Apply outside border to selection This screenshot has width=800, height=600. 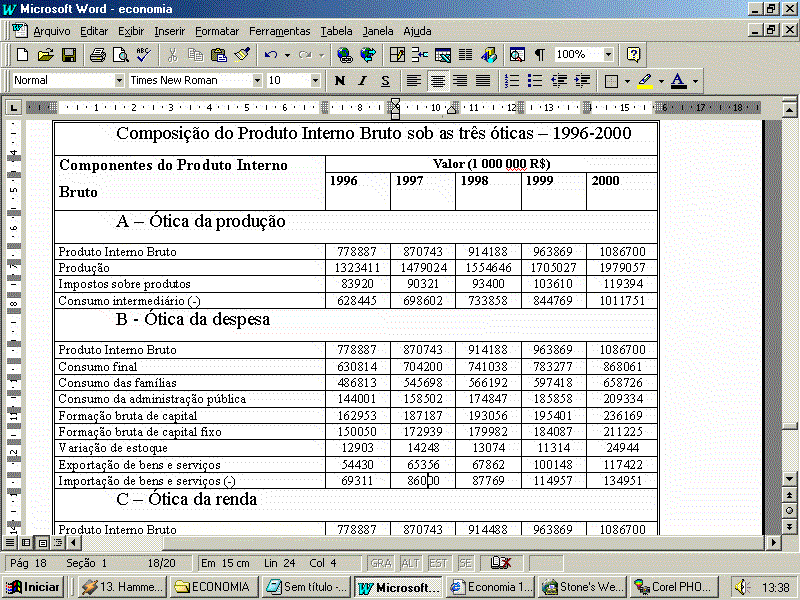(611, 81)
